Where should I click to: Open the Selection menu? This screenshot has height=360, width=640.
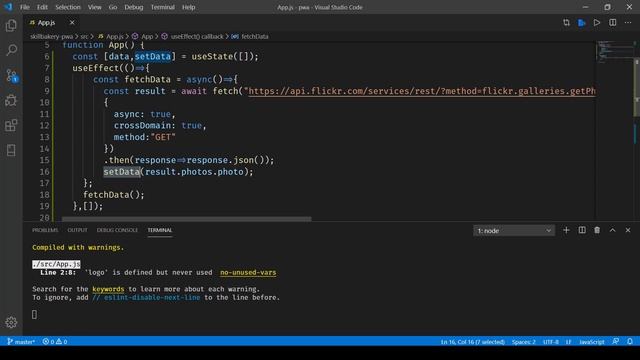coord(68,7)
